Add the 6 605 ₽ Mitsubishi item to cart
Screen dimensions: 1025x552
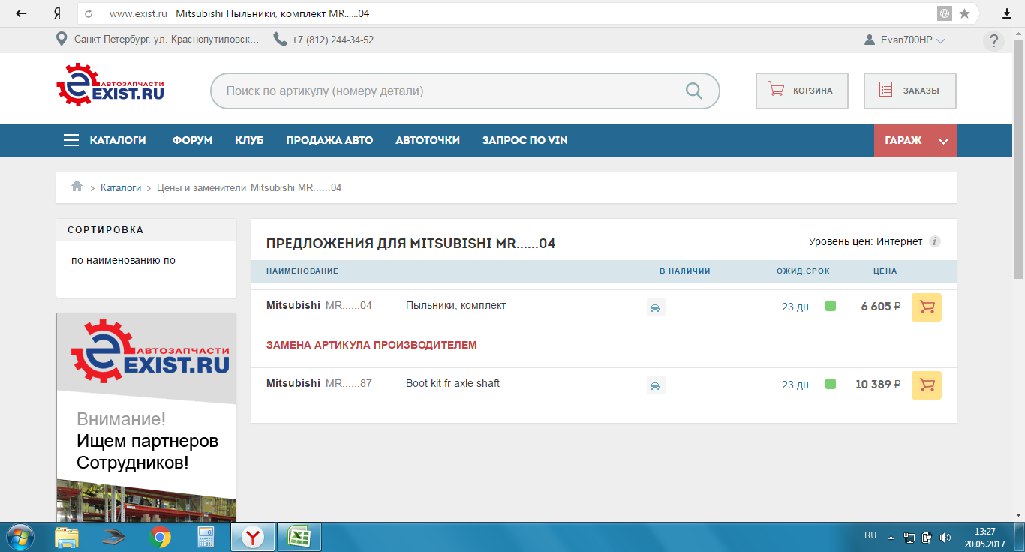(926, 307)
